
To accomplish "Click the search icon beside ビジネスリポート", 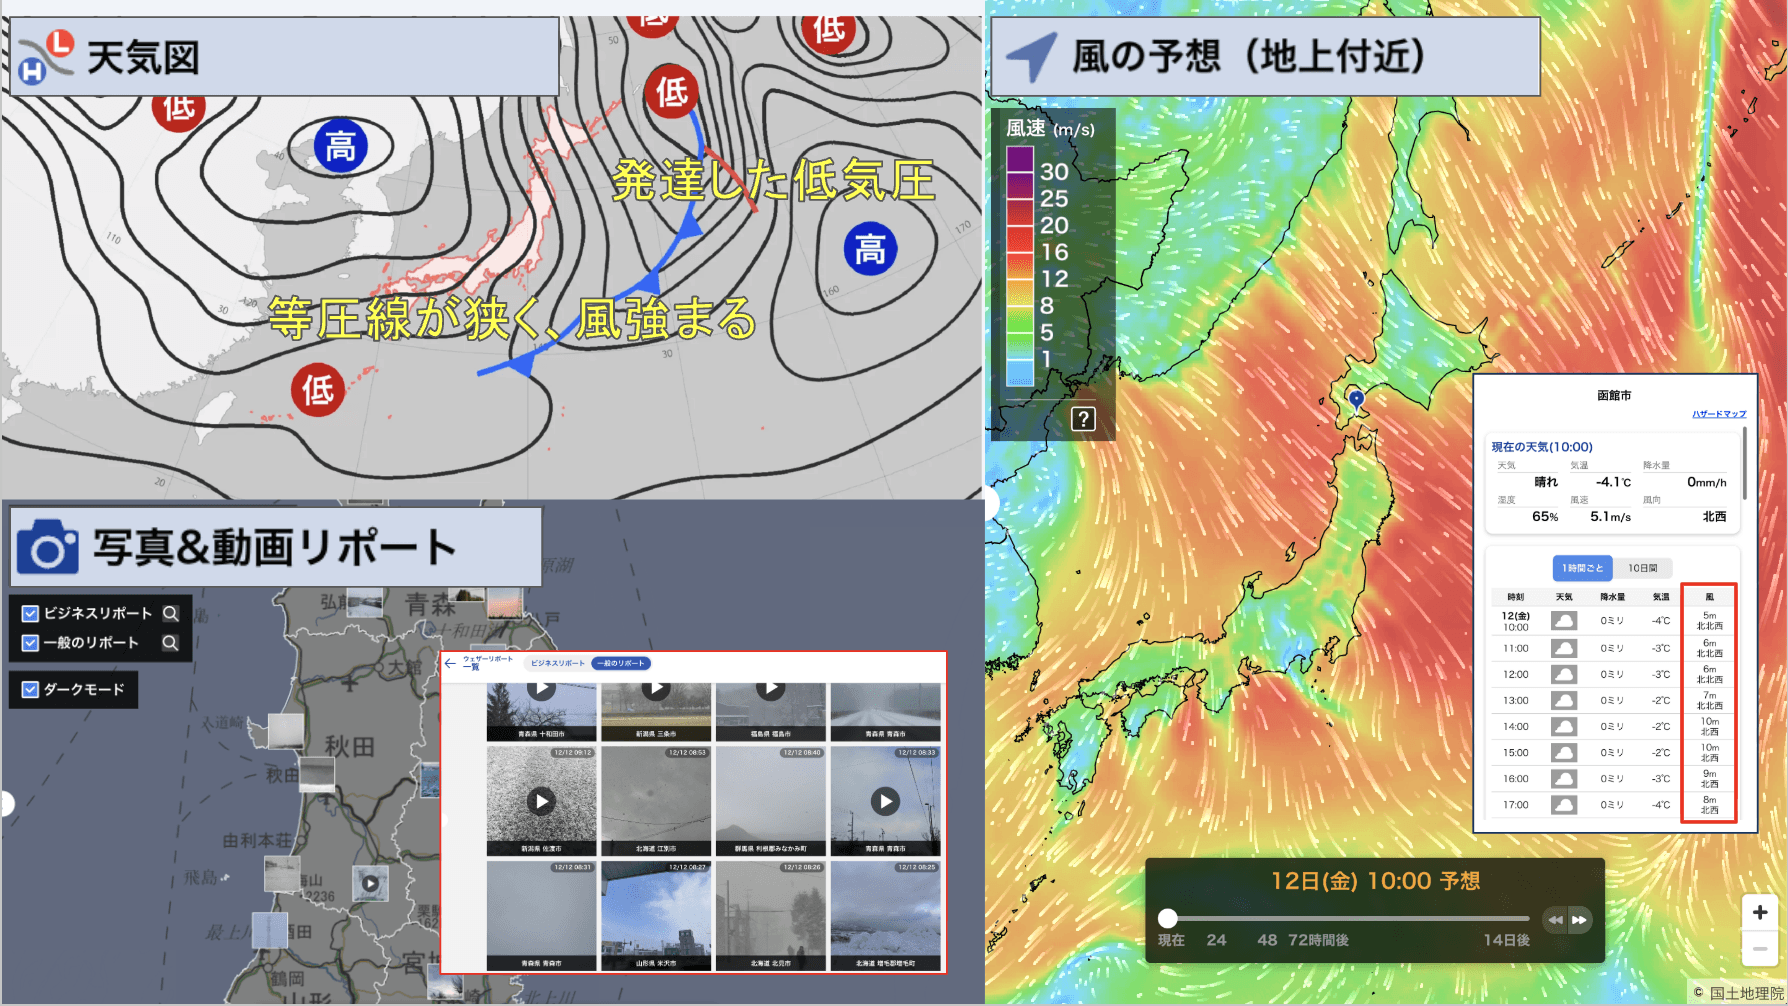I will click(171, 613).
